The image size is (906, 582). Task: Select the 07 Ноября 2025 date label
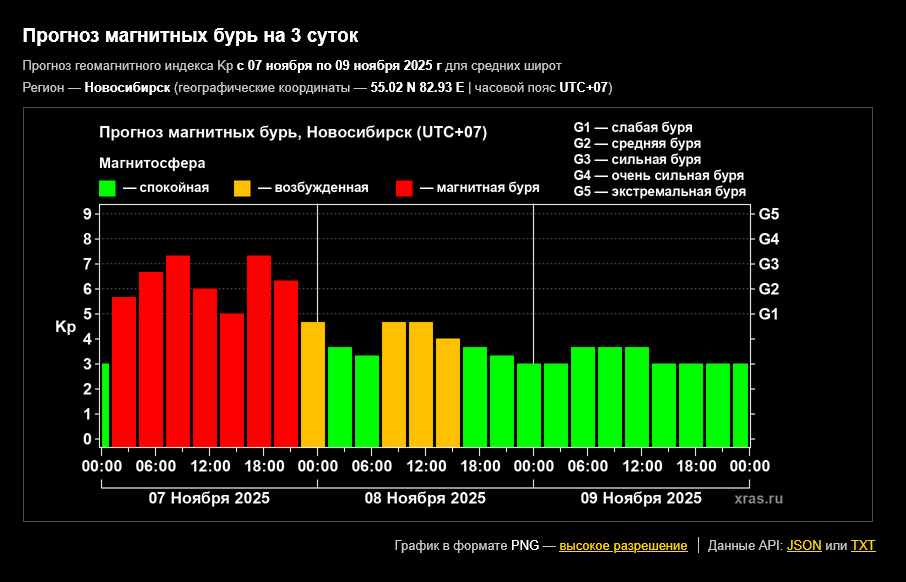pyautogui.click(x=209, y=498)
